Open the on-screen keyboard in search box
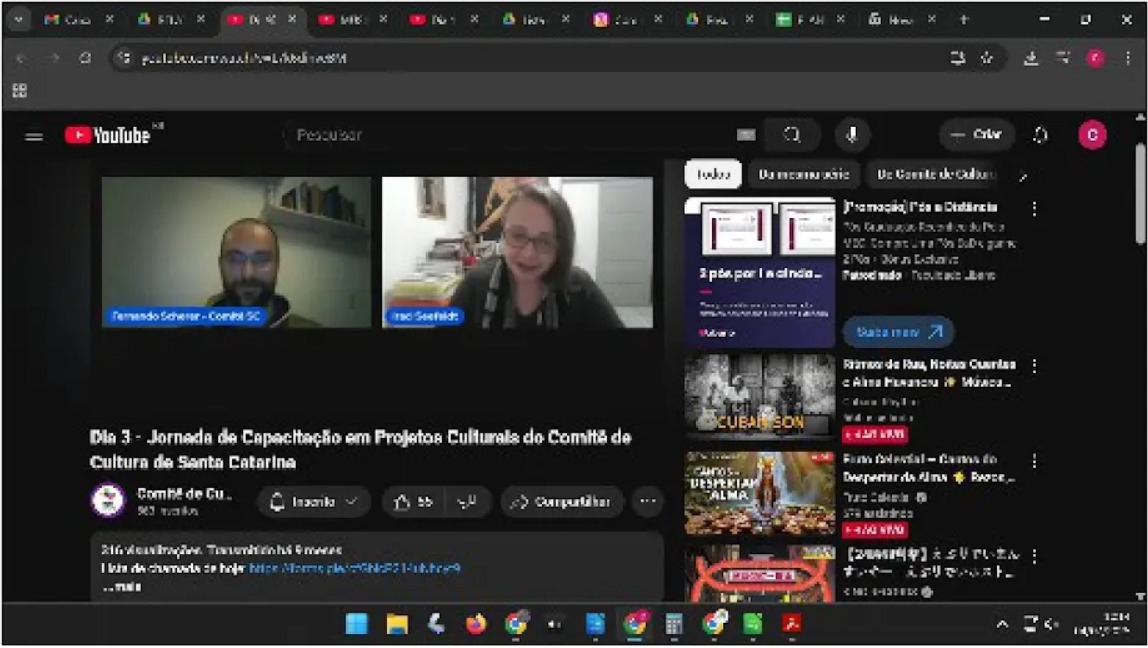The height and width of the screenshot is (648, 1148). coord(746,135)
